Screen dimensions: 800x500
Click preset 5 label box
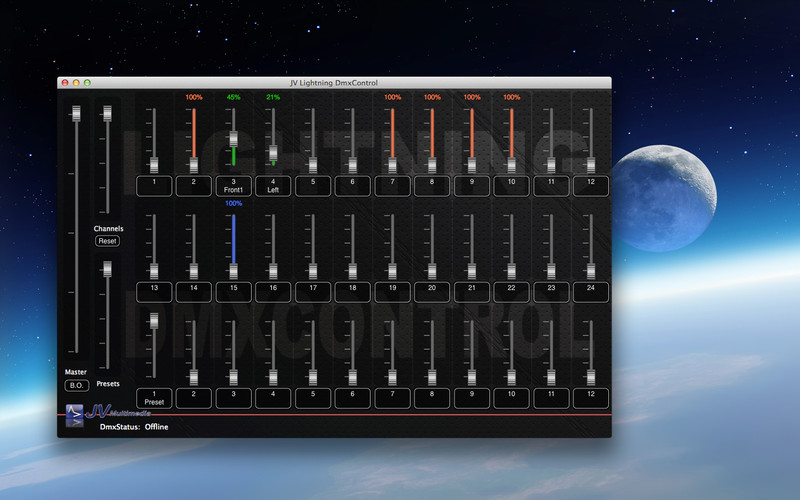313,398
